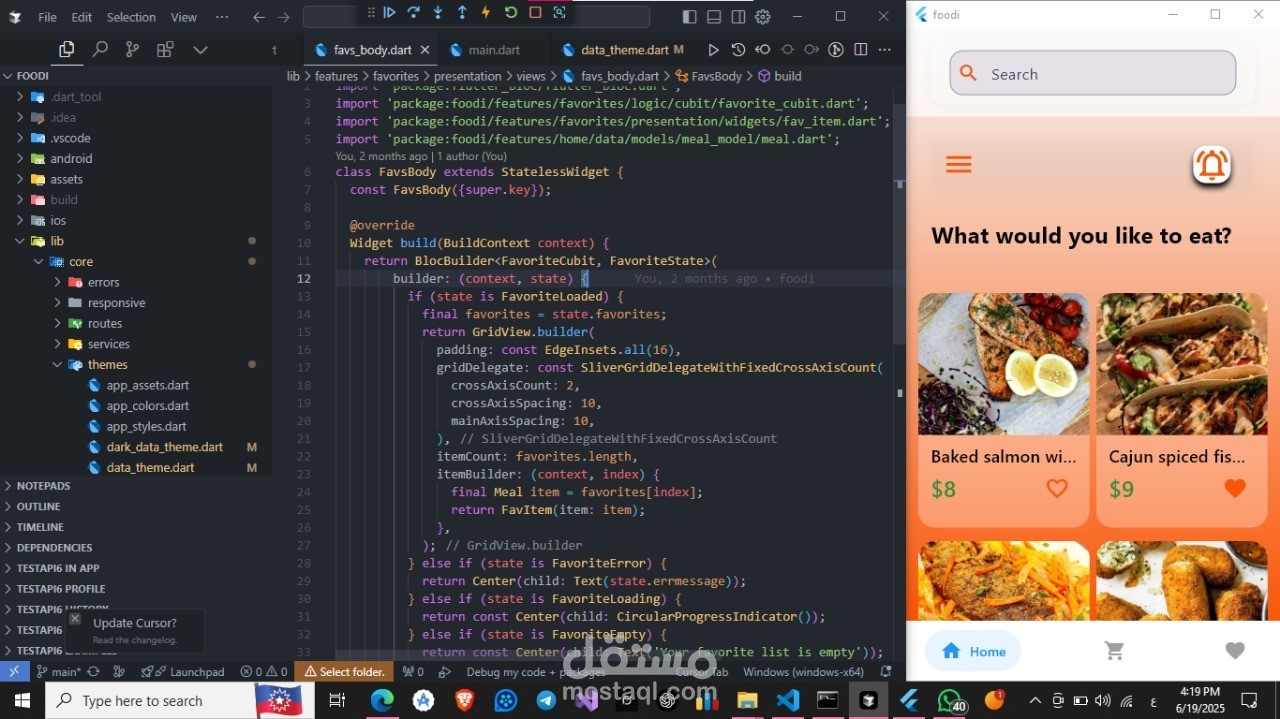Open the Selection menu

pos(131,17)
